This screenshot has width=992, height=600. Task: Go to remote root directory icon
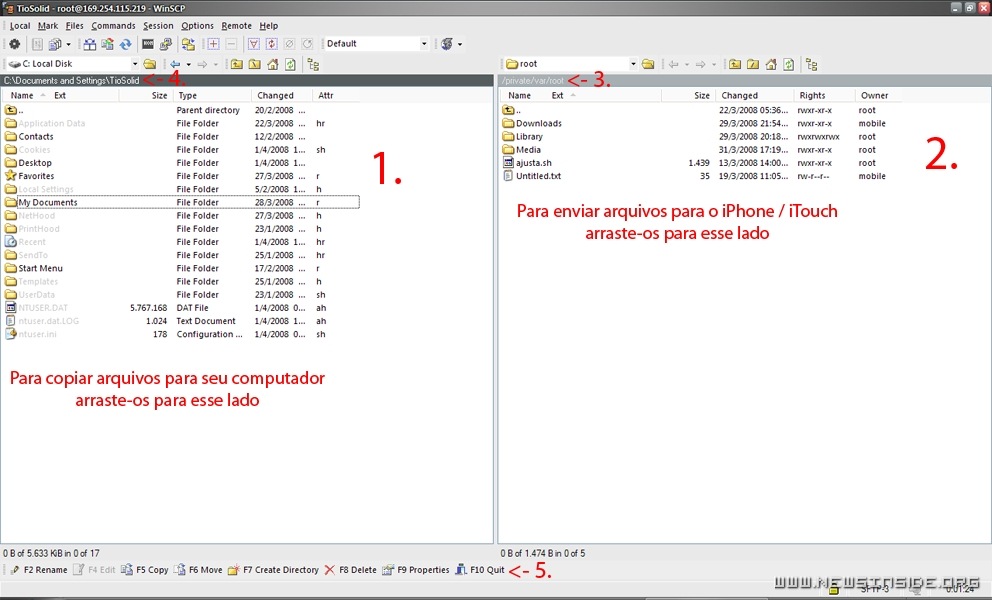tap(753, 64)
